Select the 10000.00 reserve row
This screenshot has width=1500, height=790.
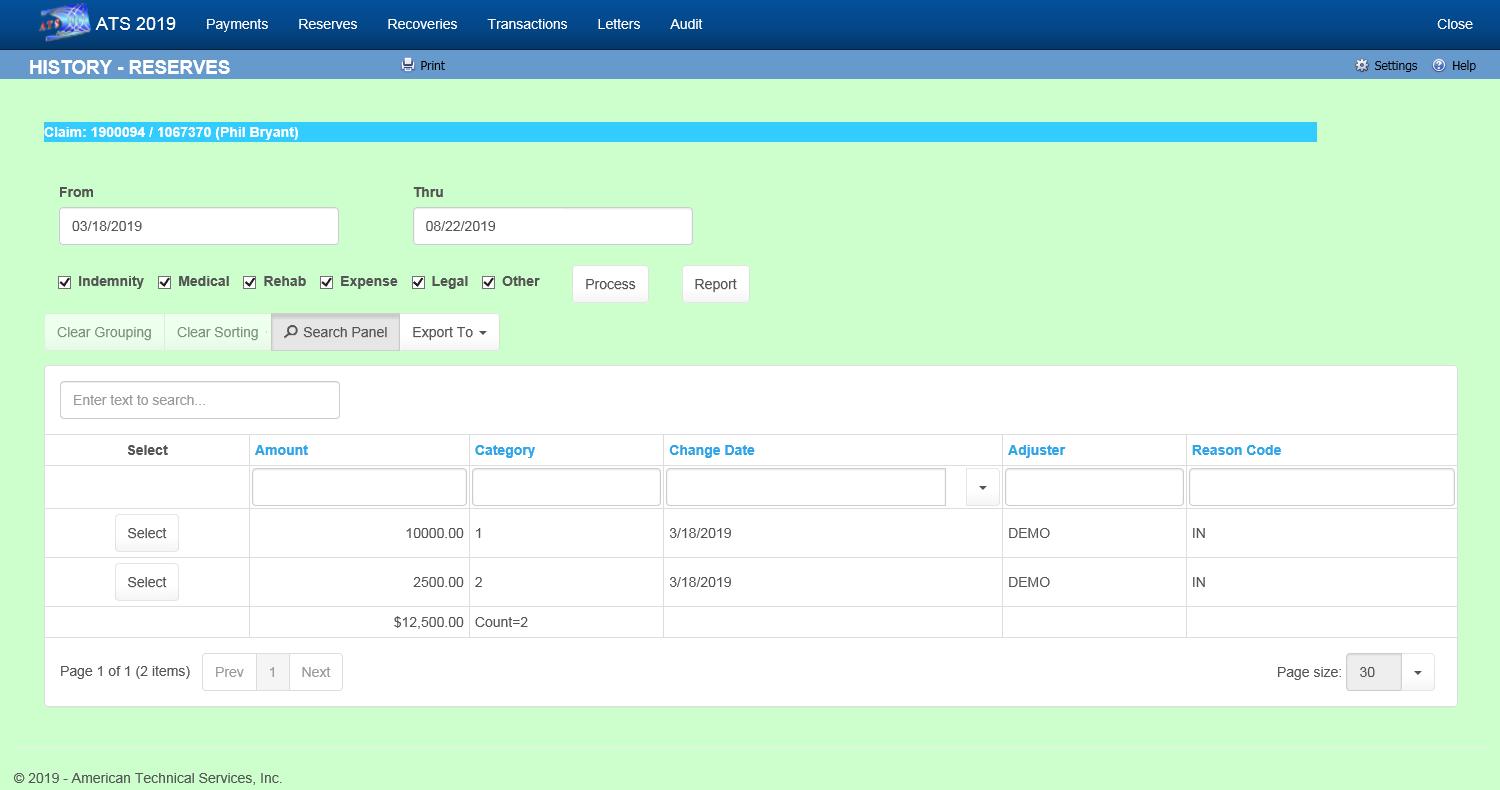(x=147, y=533)
